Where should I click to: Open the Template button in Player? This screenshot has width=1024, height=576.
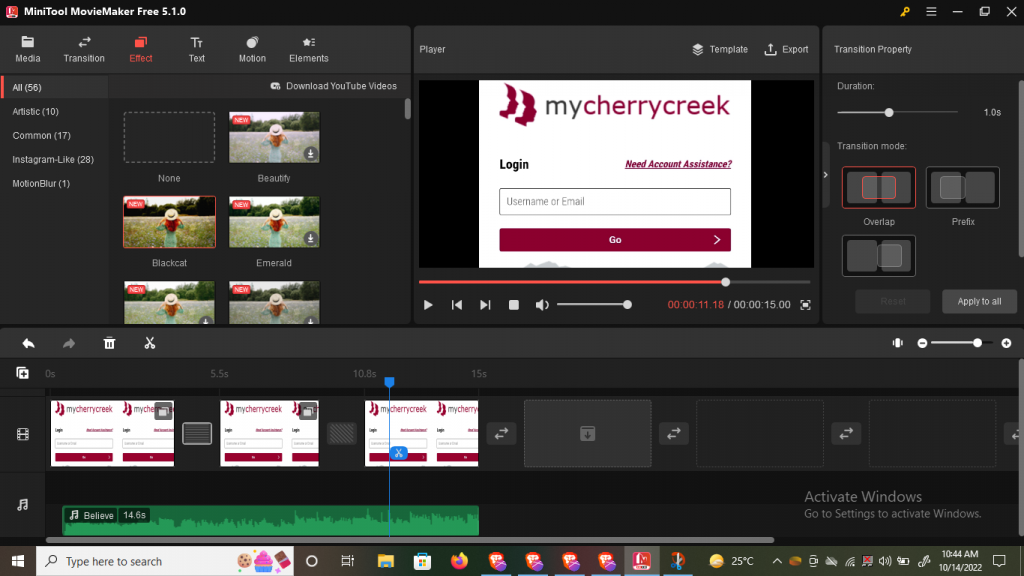tap(720, 50)
